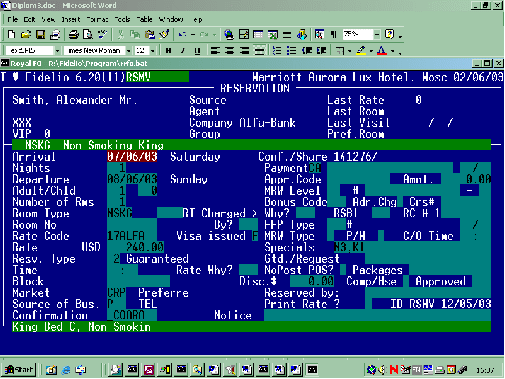Click the Arrival date field 07/06/03
505x379 pixels.
click(x=132, y=156)
